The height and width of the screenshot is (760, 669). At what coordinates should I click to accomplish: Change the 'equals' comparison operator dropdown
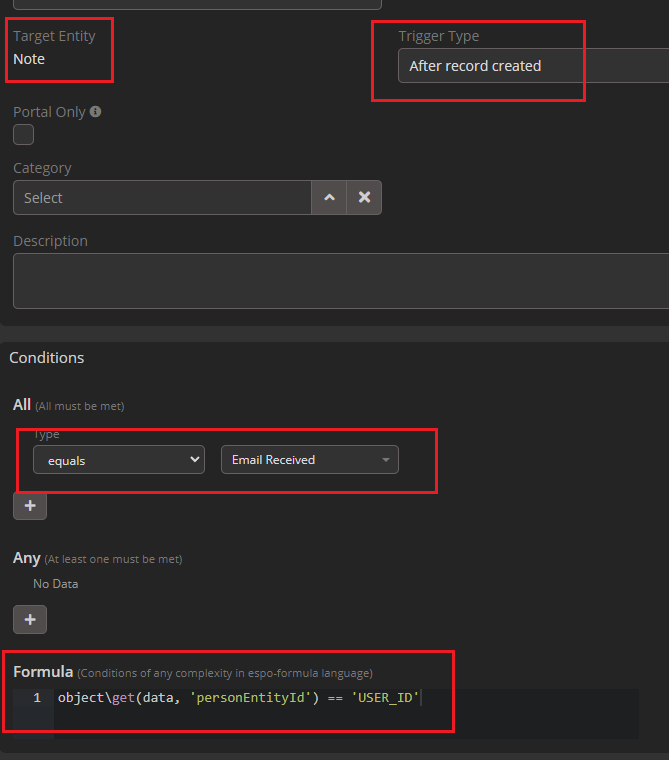tap(119, 460)
